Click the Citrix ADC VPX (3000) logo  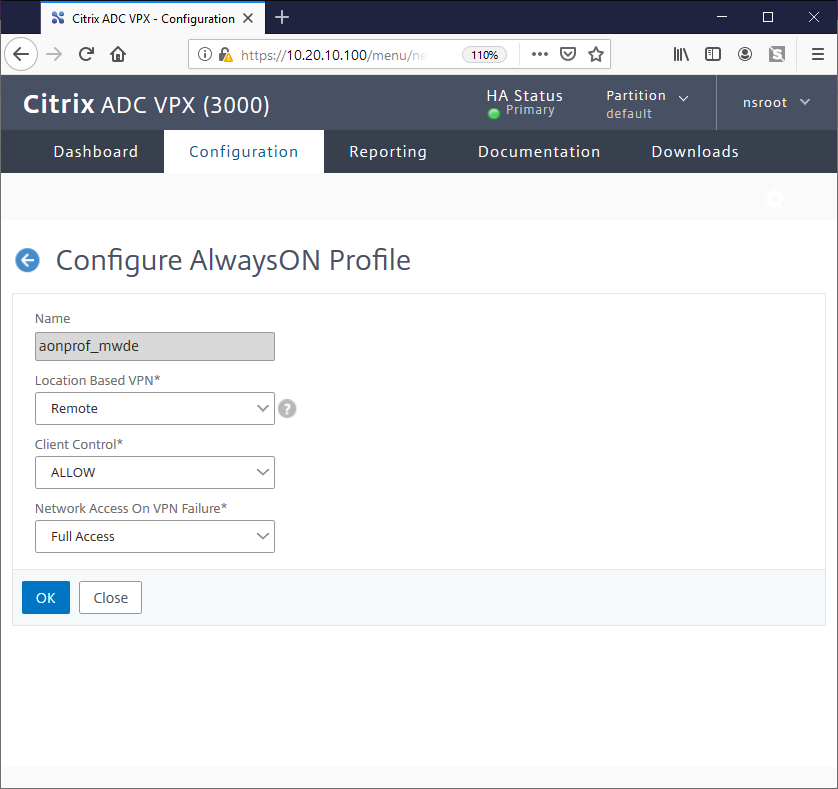[146, 104]
